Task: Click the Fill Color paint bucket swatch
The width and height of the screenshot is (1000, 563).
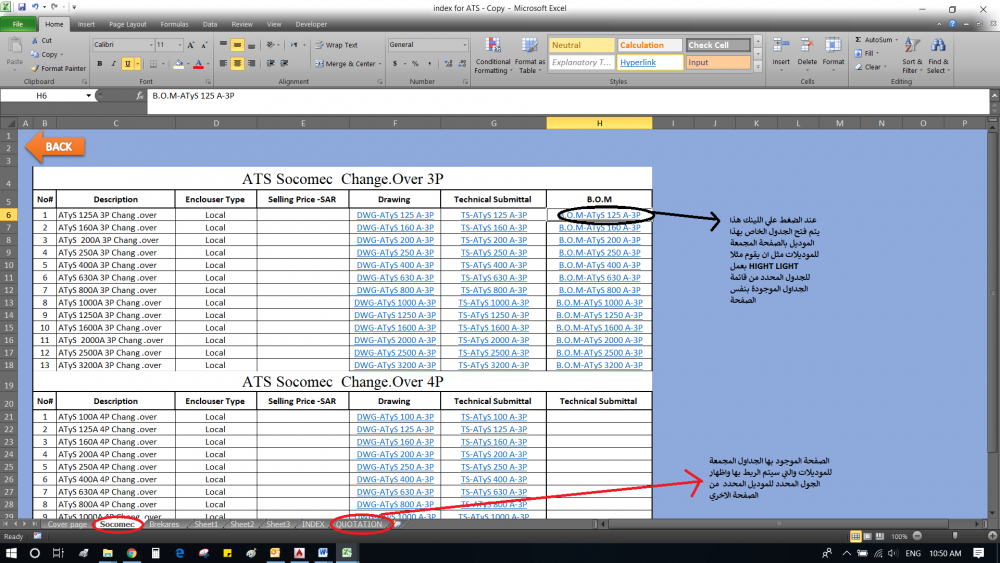Action: click(x=179, y=64)
